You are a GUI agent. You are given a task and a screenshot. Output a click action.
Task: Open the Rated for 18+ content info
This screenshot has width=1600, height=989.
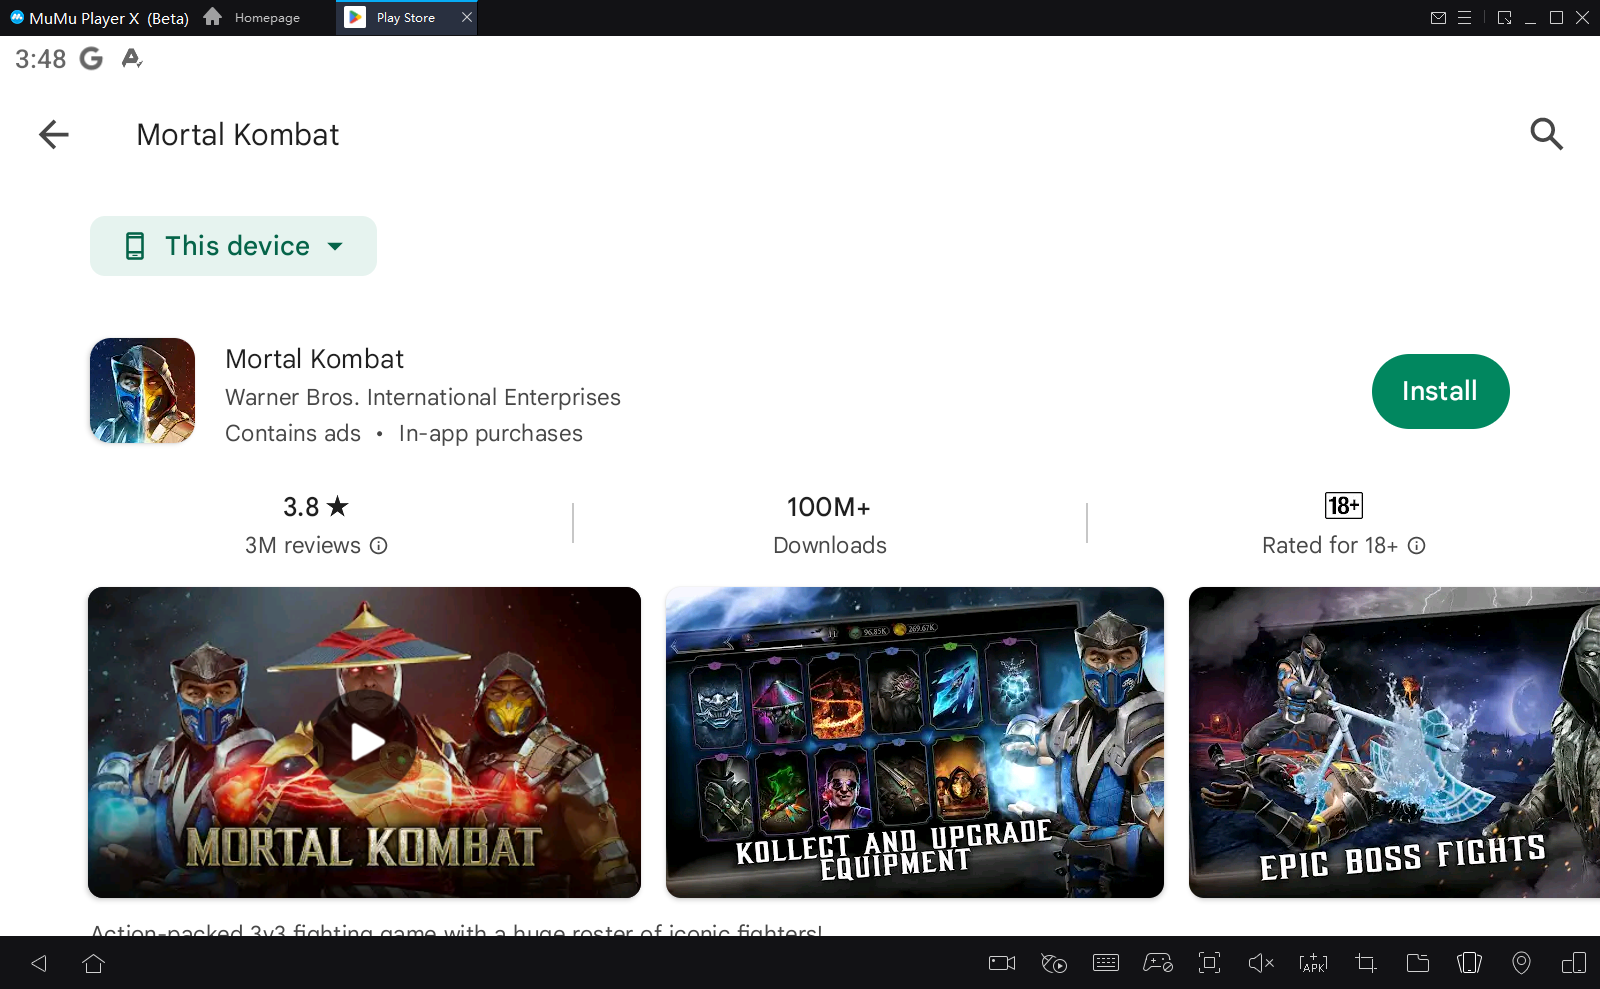[1416, 546]
